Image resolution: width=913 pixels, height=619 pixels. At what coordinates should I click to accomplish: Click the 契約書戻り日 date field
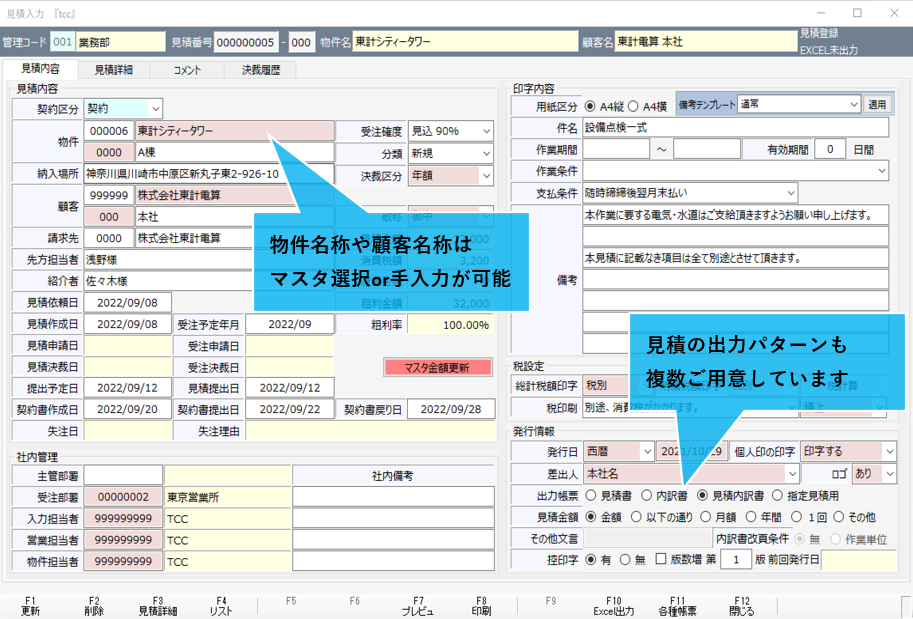pyautogui.click(x=451, y=409)
